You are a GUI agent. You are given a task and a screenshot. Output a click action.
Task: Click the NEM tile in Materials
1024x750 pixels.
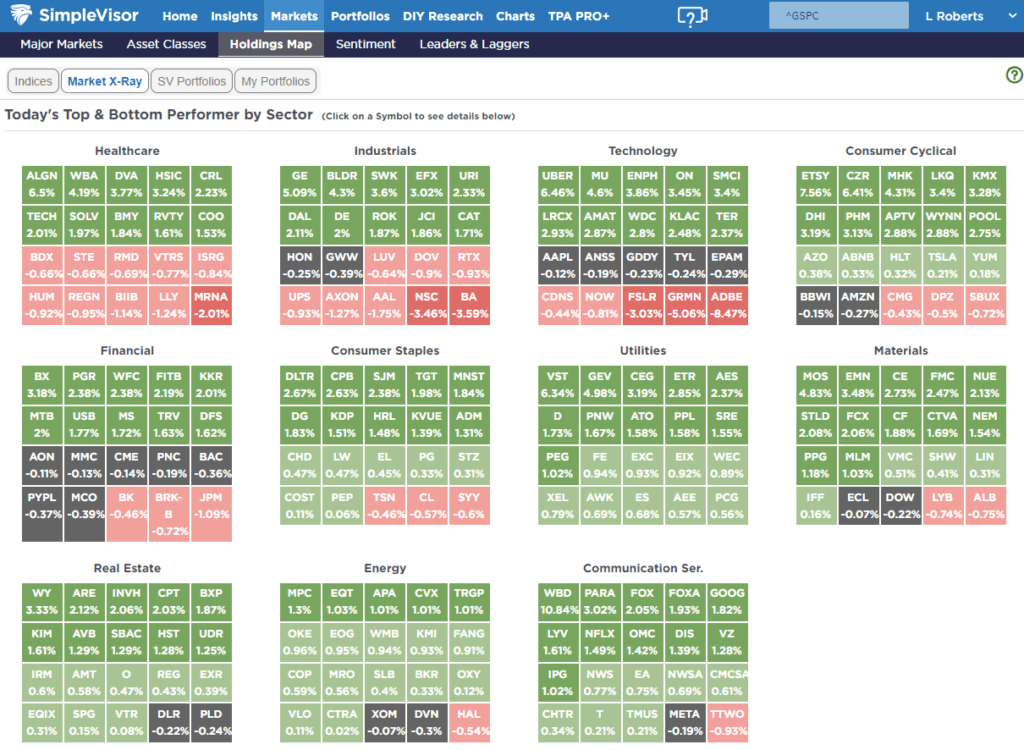pyautogui.click(x=985, y=425)
